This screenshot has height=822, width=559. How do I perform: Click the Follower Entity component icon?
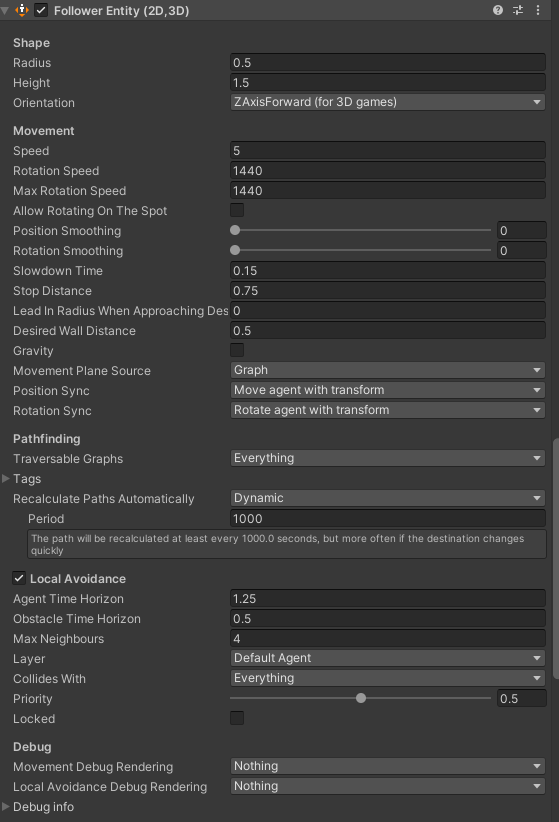[x=22, y=10]
